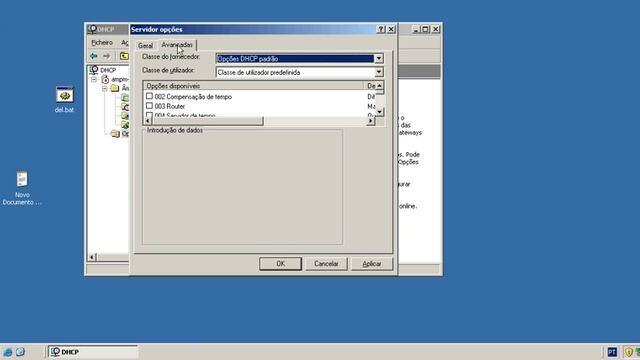This screenshot has width=640, height=360.
Task: Click DHCP taskbar button
Action: pyautogui.click(x=93, y=352)
